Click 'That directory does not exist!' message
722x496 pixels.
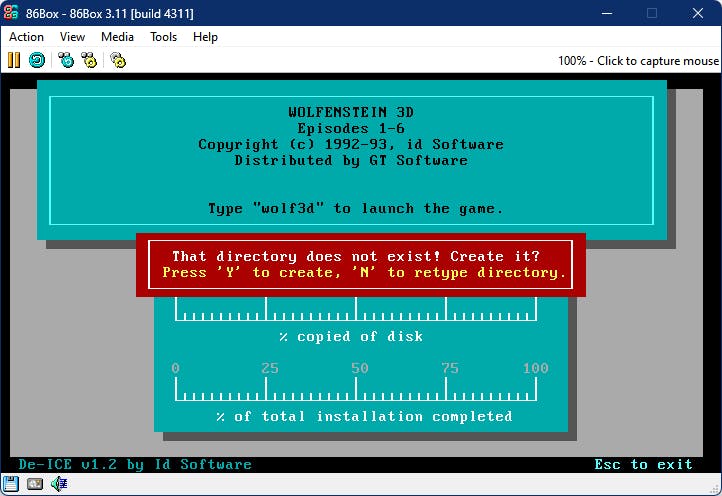(x=306, y=256)
